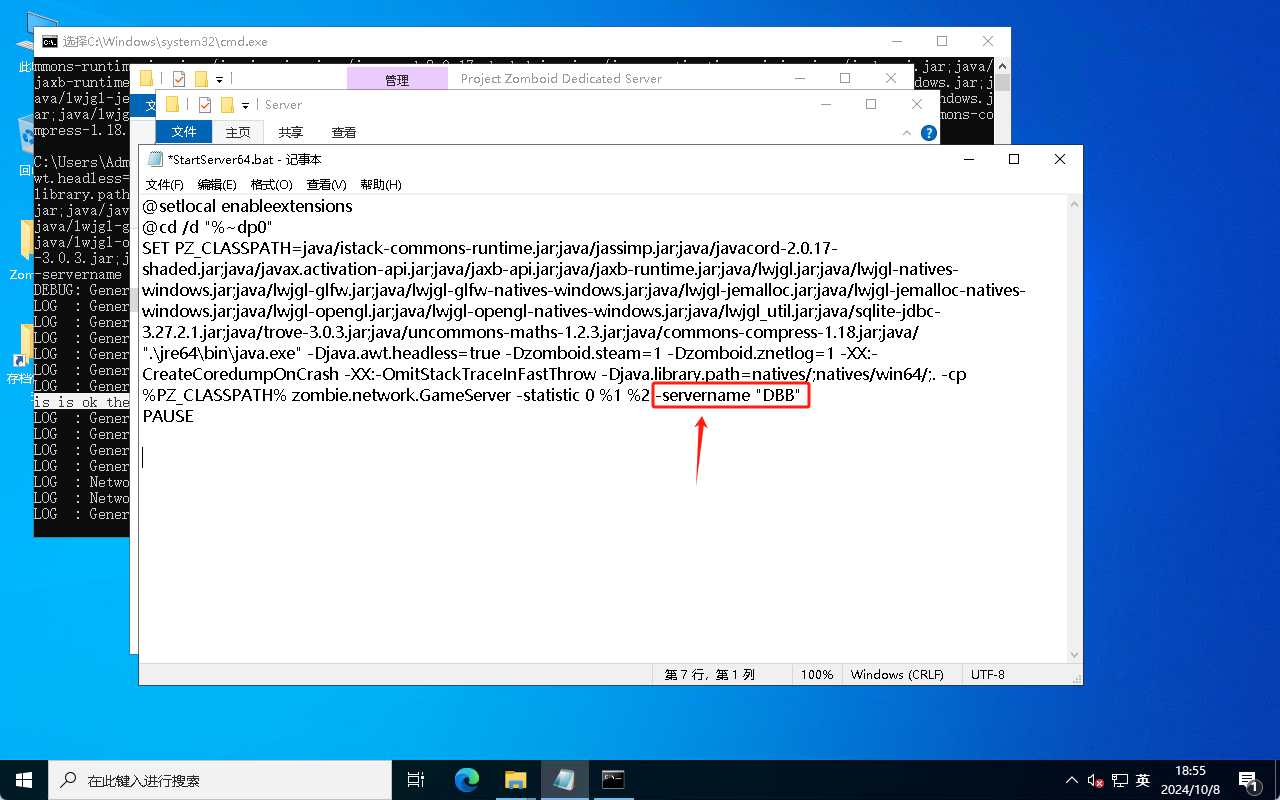Click the taskbar search box
The height and width of the screenshot is (800, 1280).
coord(220,780)
